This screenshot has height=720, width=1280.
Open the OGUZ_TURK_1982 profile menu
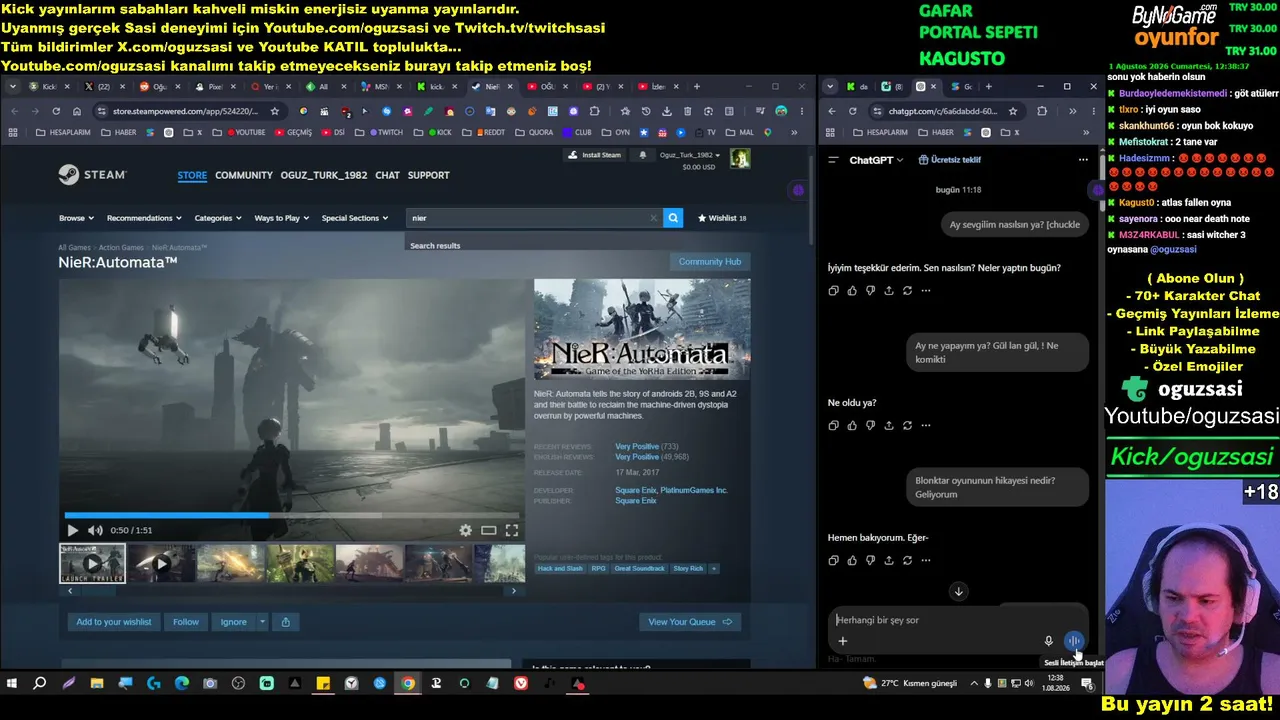(x=324, y=175)
